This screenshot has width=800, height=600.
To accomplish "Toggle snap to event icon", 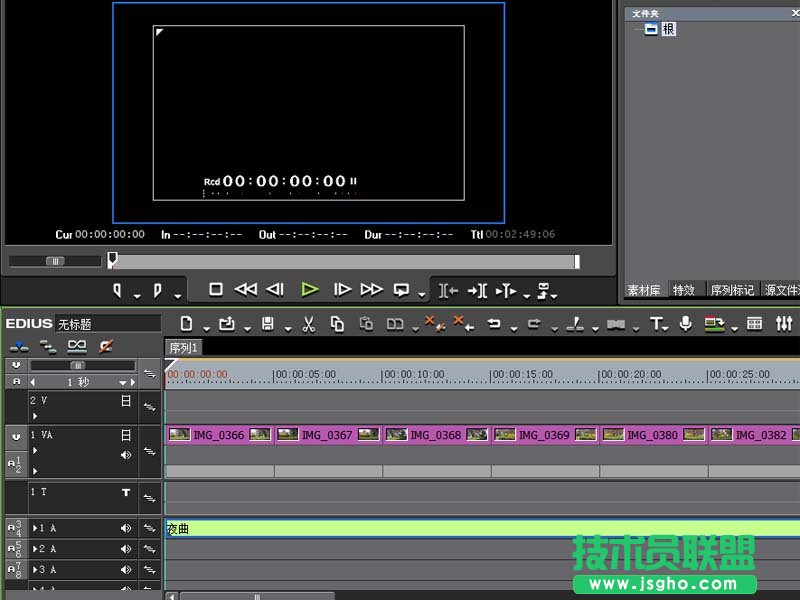I will (x=106, y=347).
